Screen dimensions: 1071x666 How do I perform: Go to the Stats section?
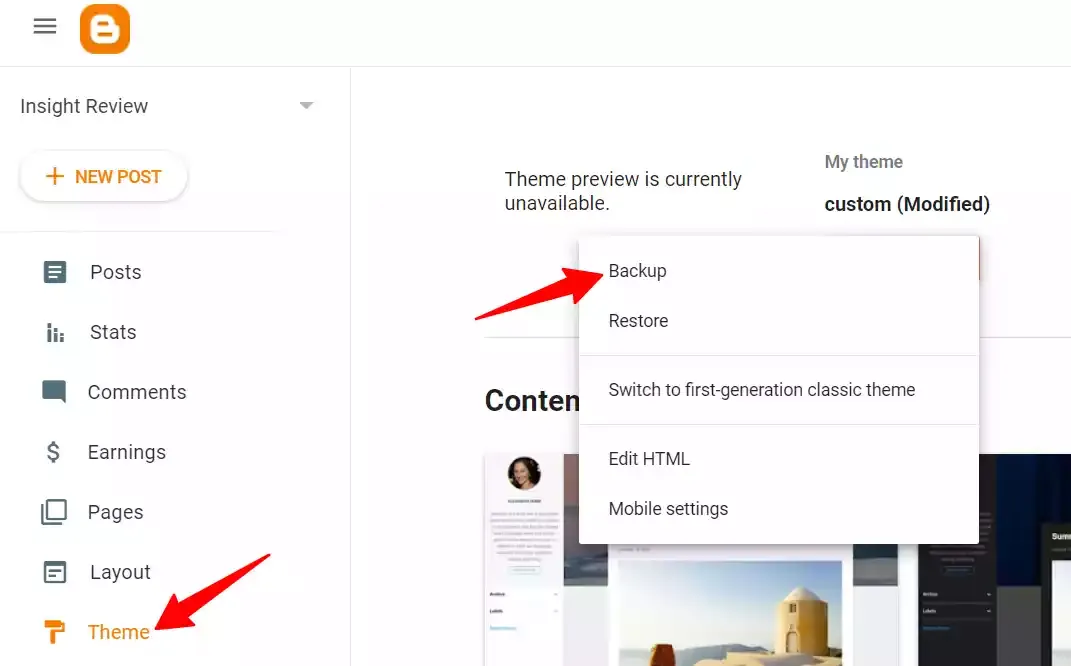[x=113, y=332]
